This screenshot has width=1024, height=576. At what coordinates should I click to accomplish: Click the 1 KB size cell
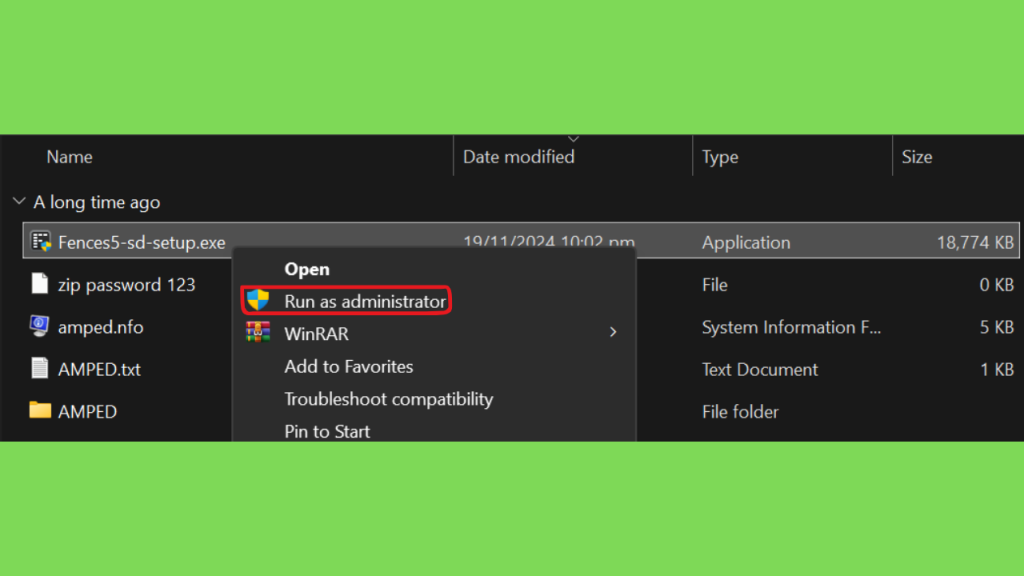point(997,370)
